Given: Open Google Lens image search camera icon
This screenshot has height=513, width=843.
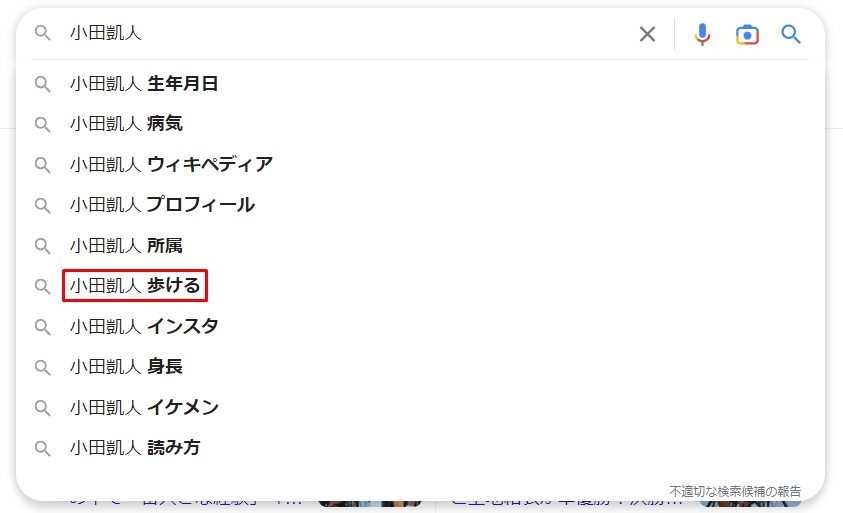Looking at the screenshot, I should click(x=747, y=34).
